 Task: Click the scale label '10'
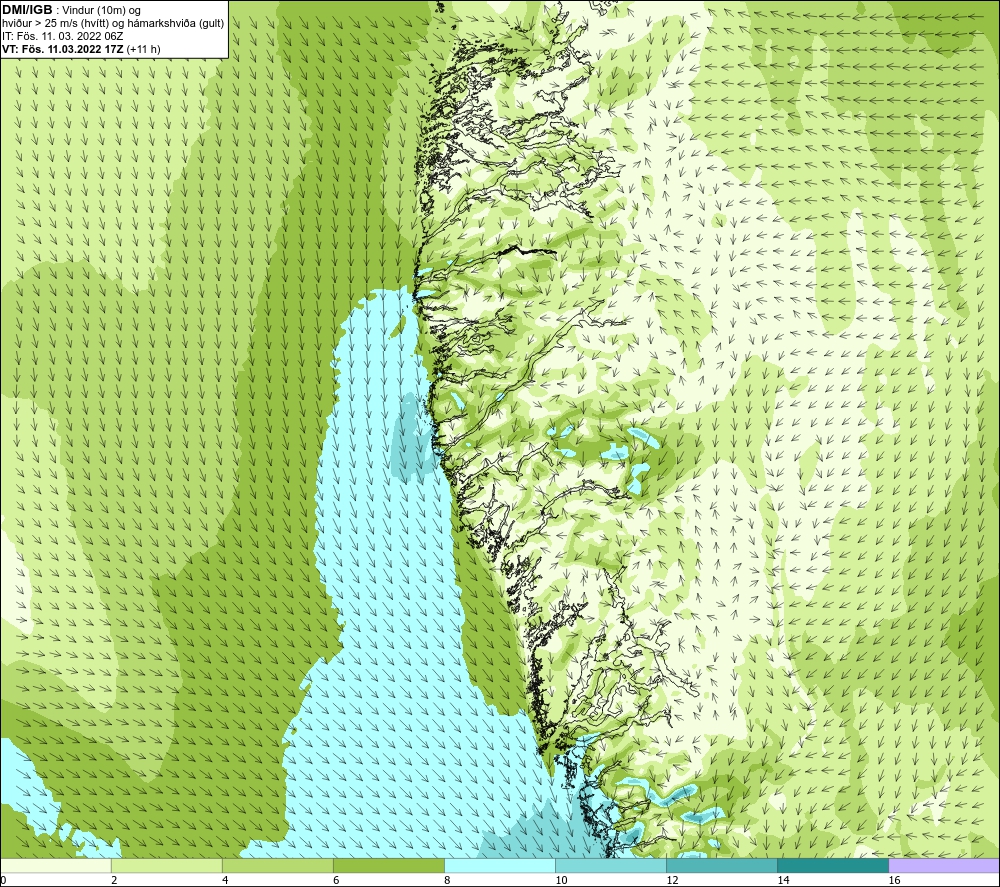(x=561, y=880)
